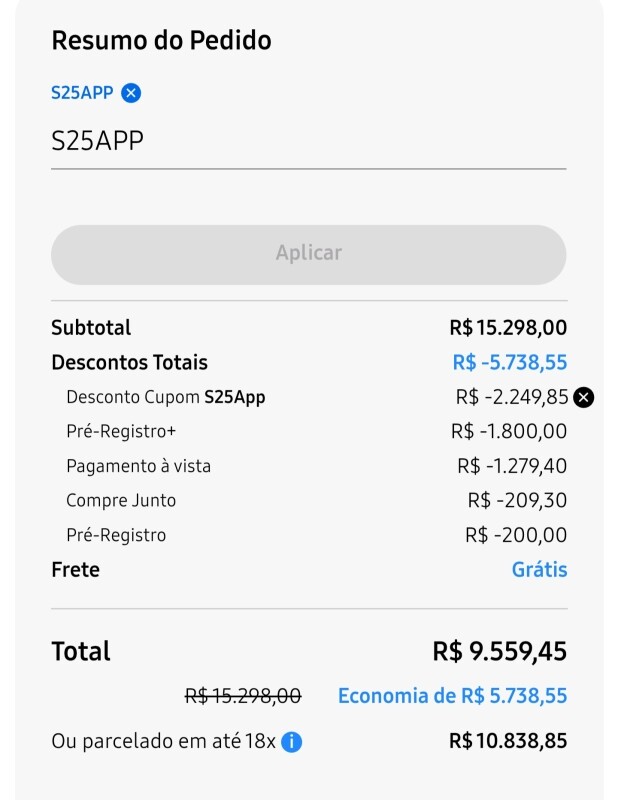This screenshot has height=800, width=618.
Task: Click the coupon code input field
Action: [308, 142]
